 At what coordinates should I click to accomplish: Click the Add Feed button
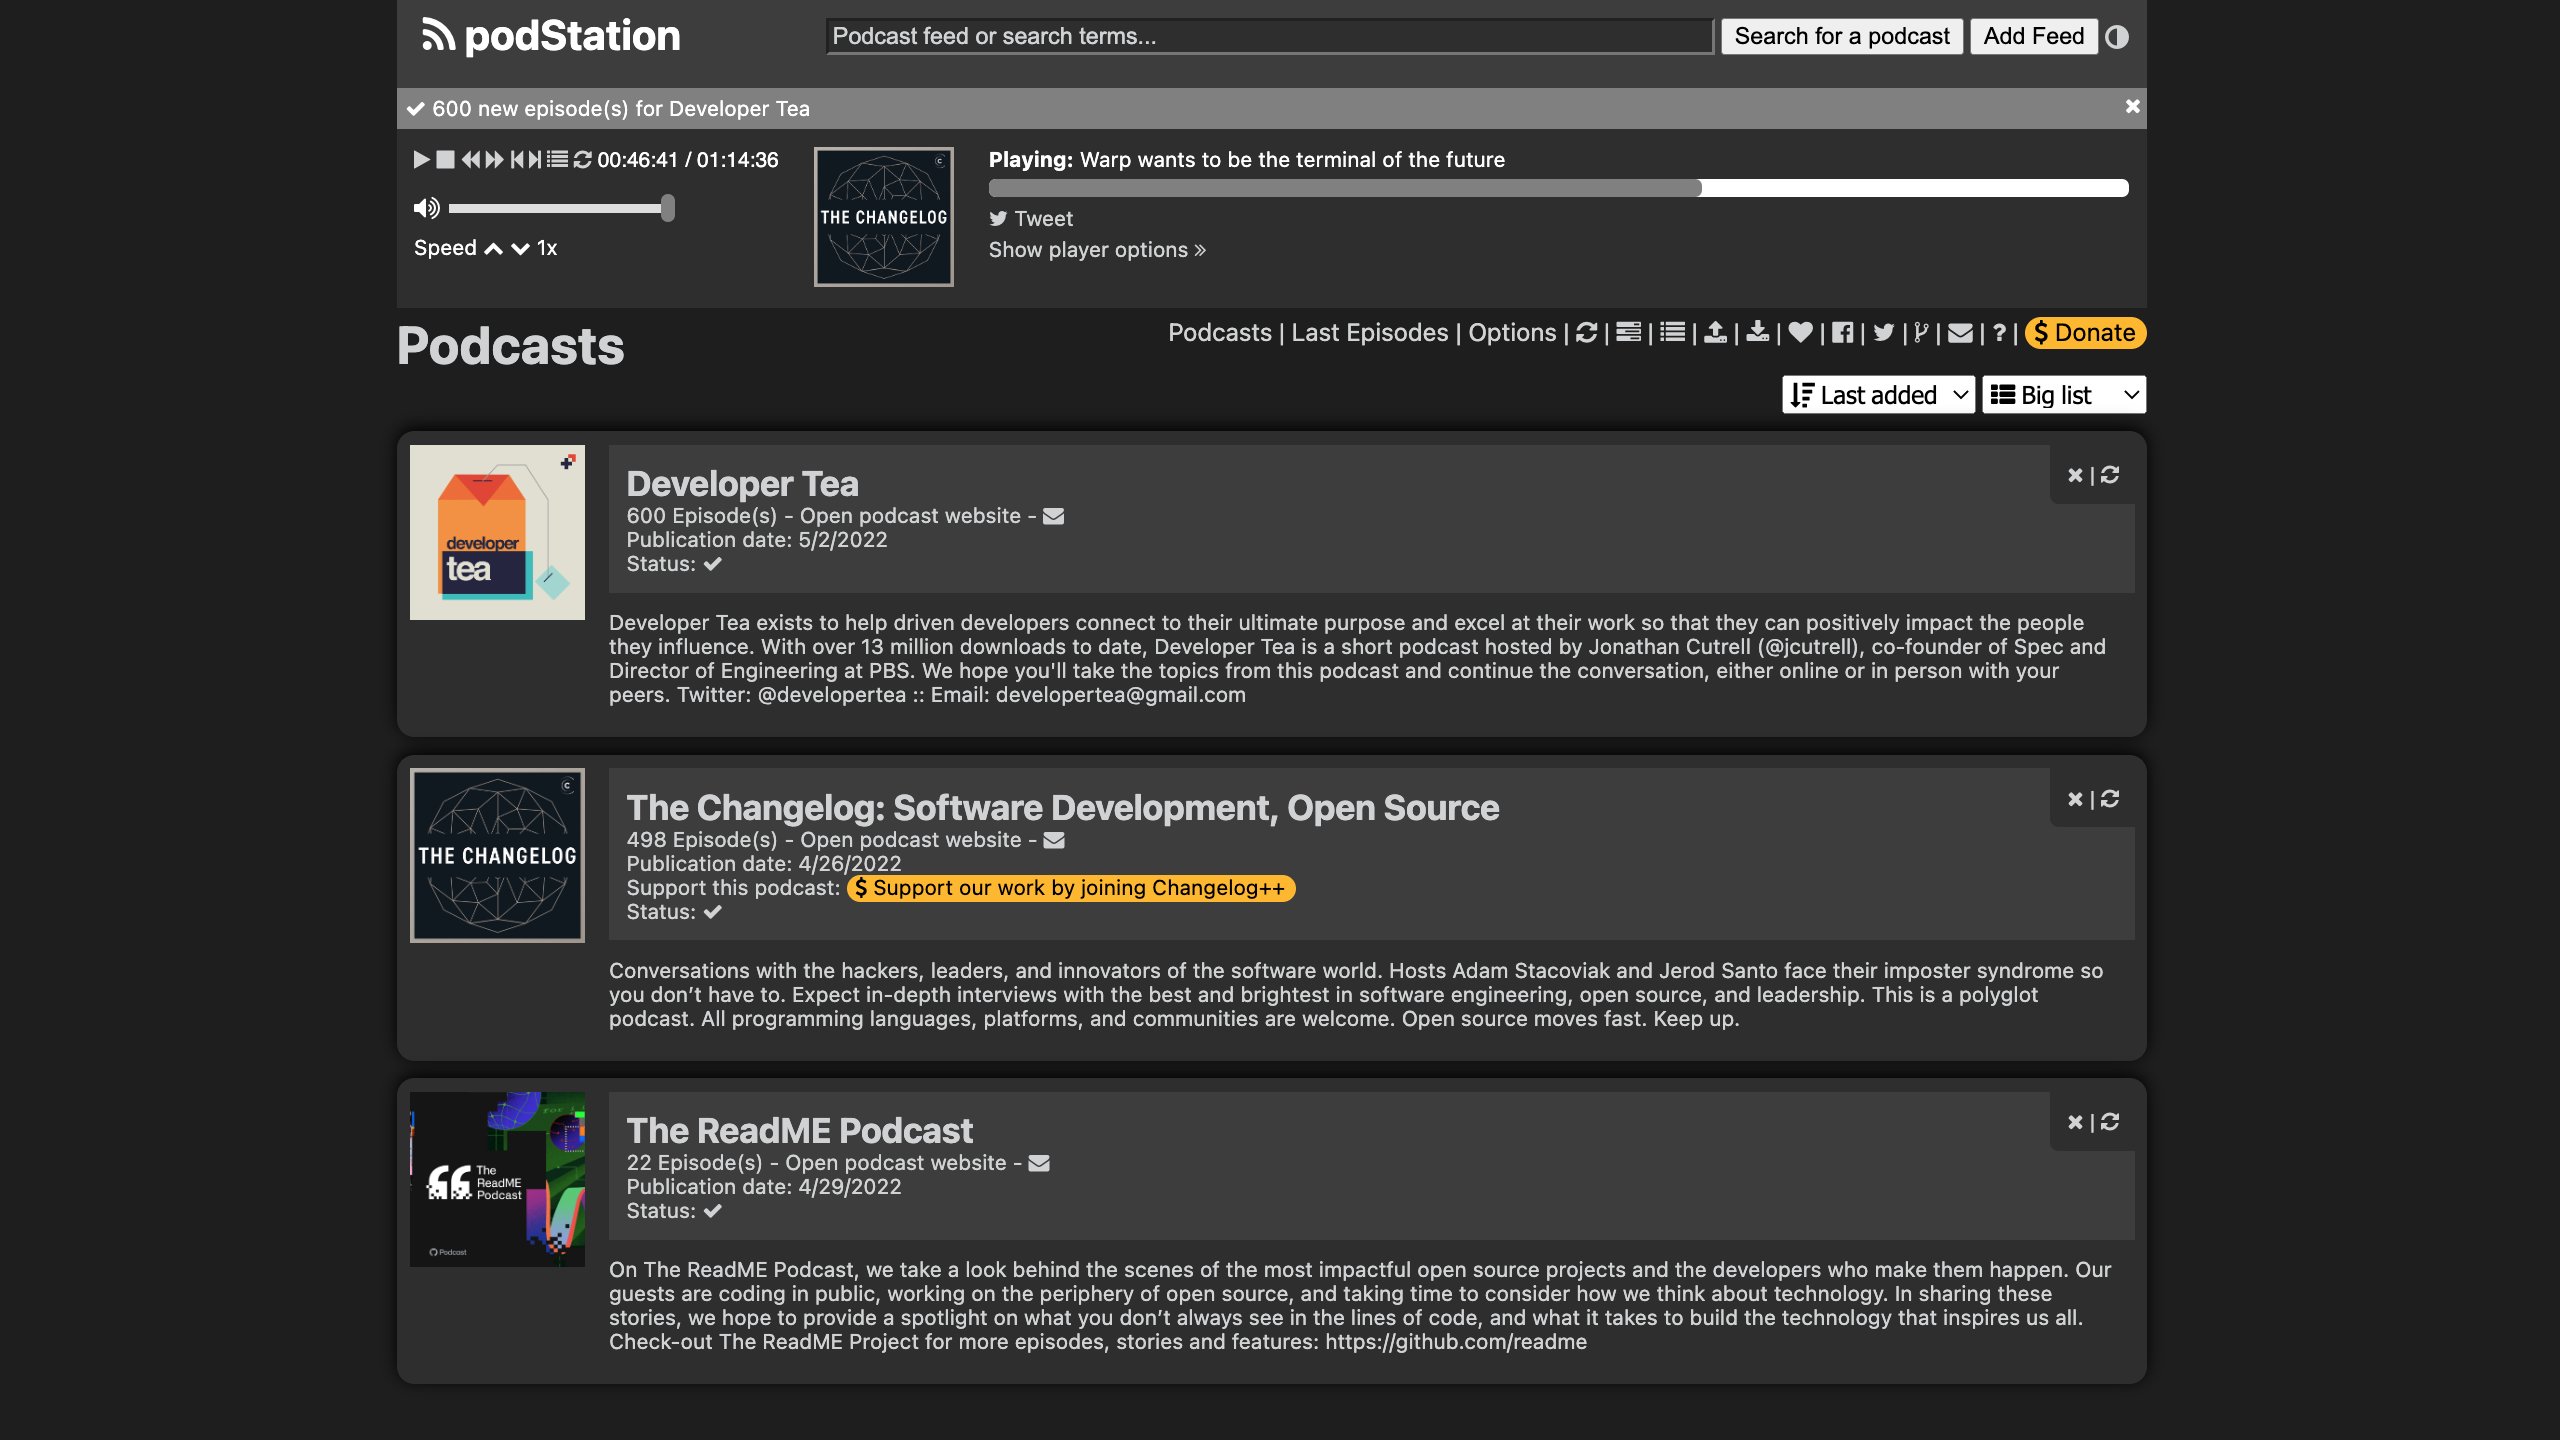pos(2033,37)
